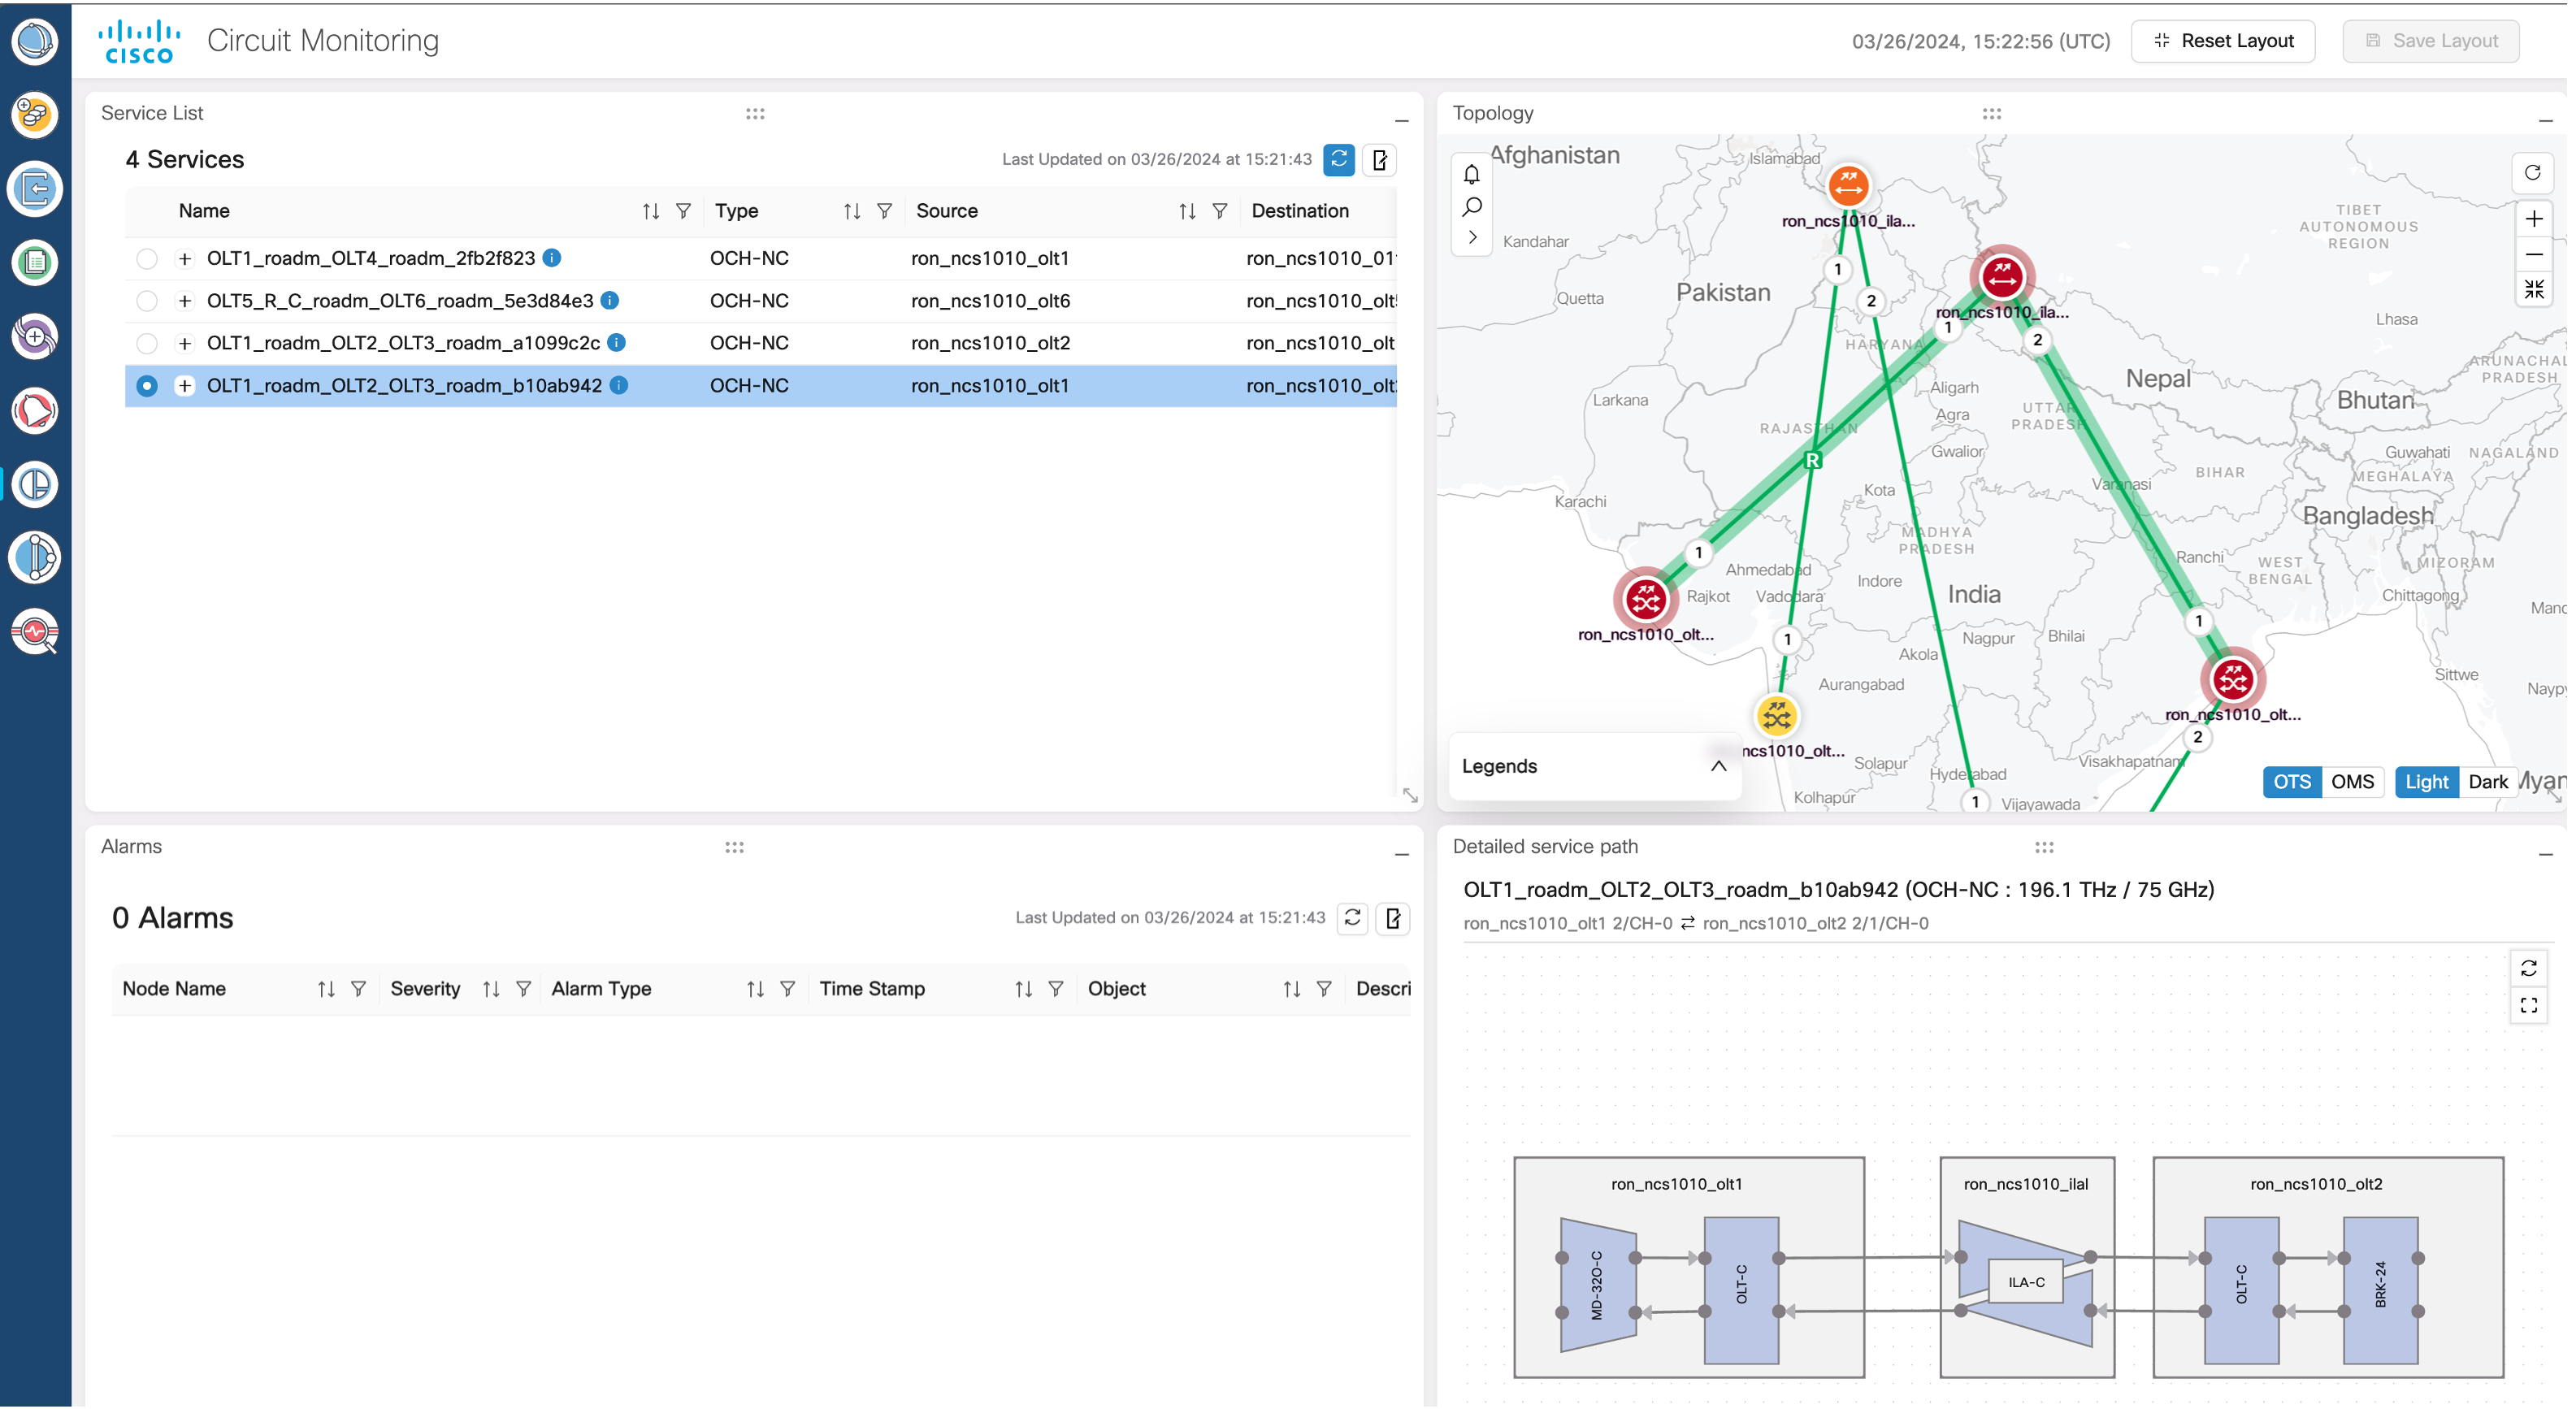Select radio button for OLT1_roadm_OLT4_roadm_2fb2f823 service
This screenshot has width=2576, height=1409.
147,258
